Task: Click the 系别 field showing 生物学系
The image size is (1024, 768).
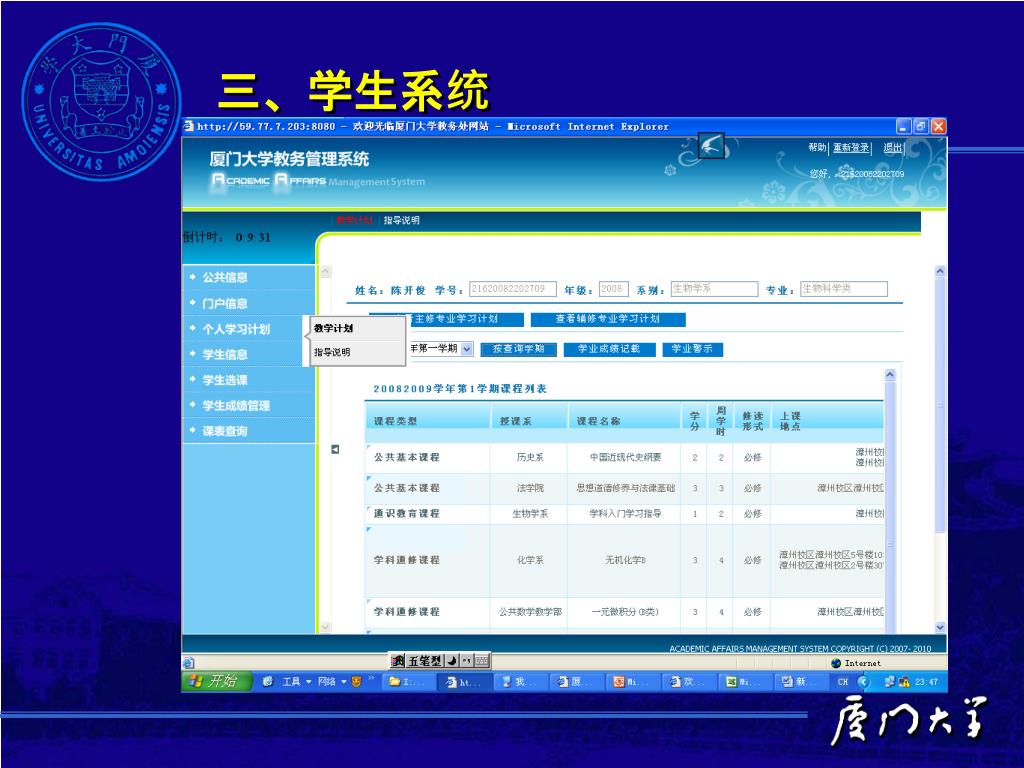Action: pos(714,289)
